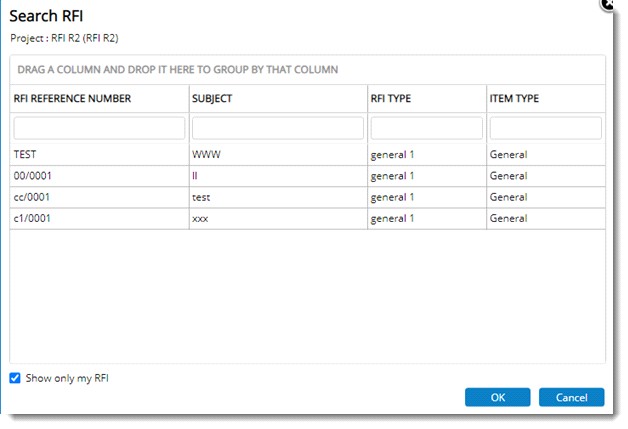Screen dimensions: 628x429
Task: Click the WWW subject cell
Action: coord(204,155)
